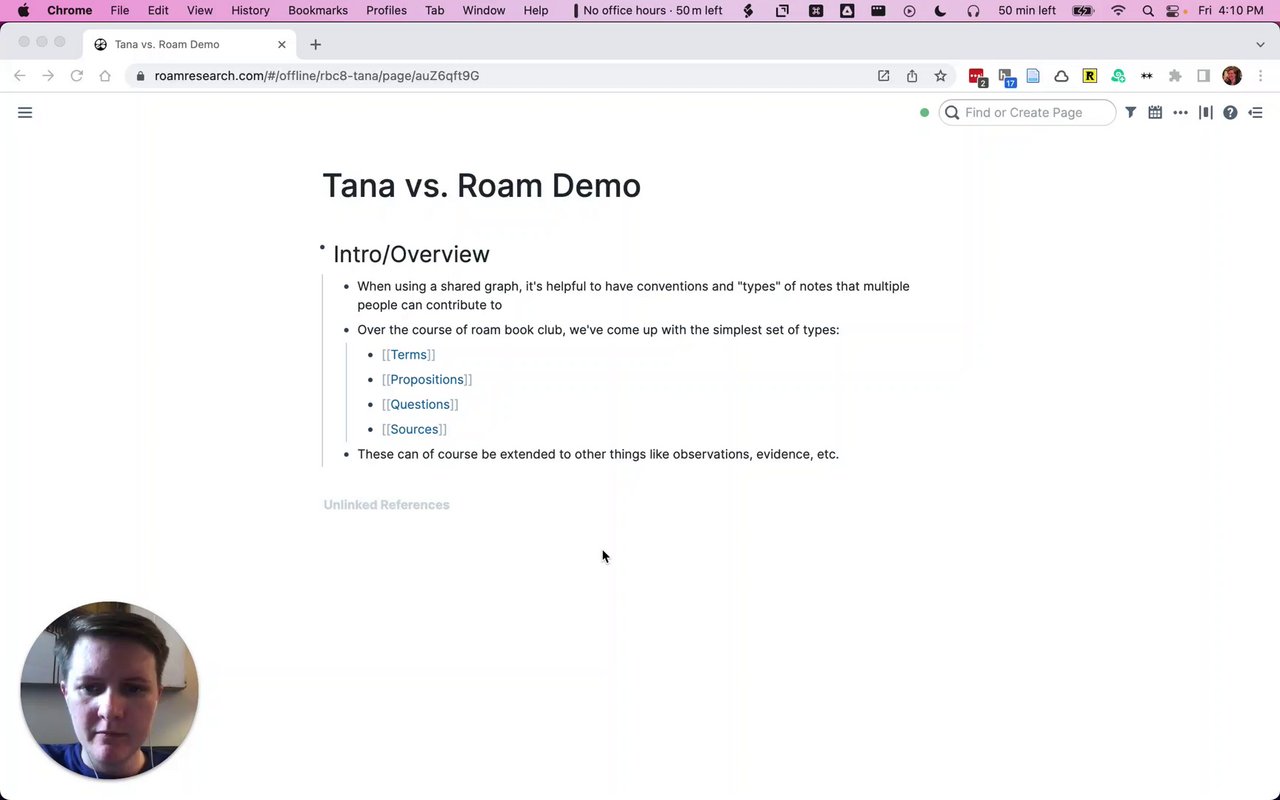Open the Propositions page link
Viewport: 1280px width, 800px height.
427,380
